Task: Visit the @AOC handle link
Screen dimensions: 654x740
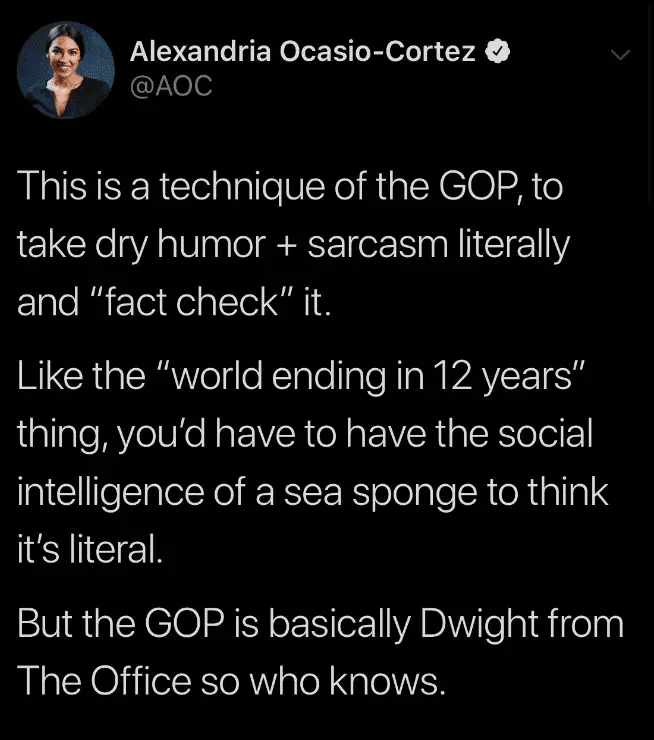Action: 171,87
